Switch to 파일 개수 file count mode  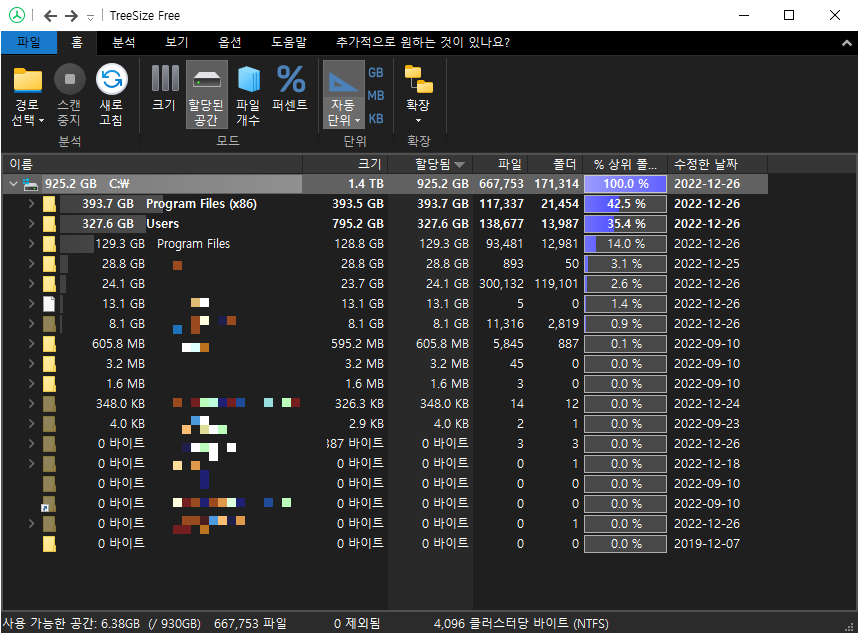[248, 96]
